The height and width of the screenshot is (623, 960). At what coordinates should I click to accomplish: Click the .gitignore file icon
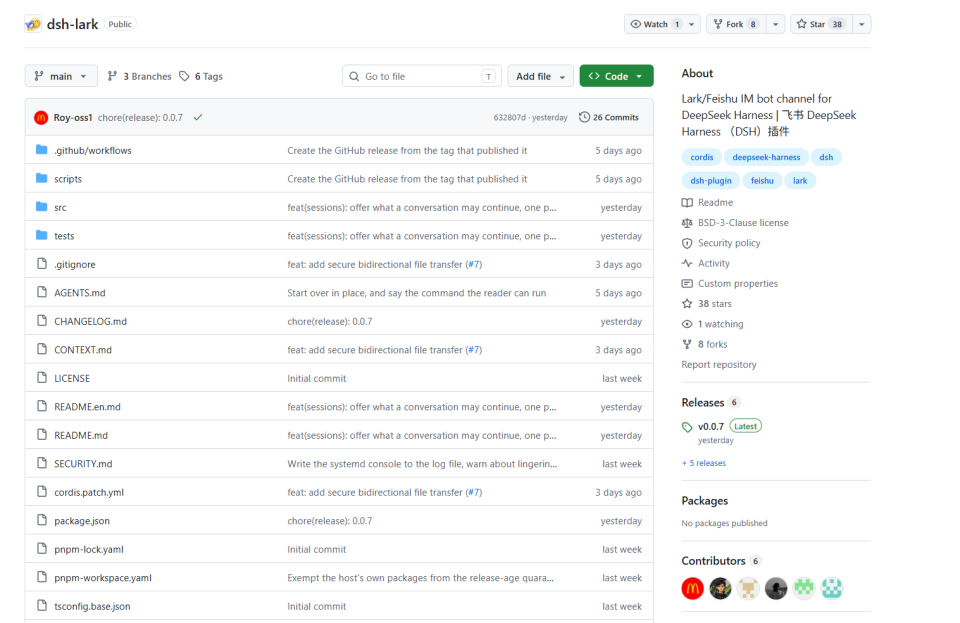42,264
